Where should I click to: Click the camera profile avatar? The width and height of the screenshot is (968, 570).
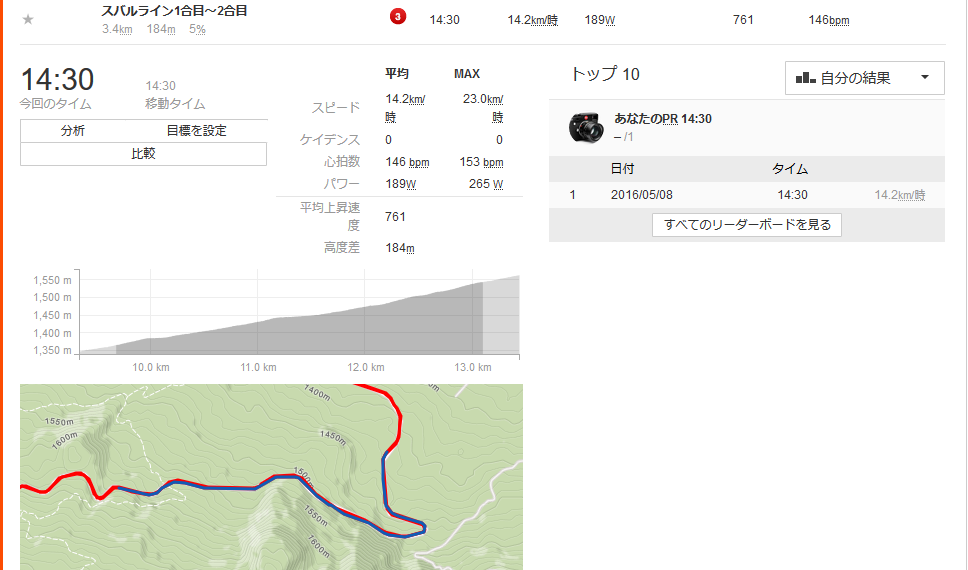tap(586, 126)
